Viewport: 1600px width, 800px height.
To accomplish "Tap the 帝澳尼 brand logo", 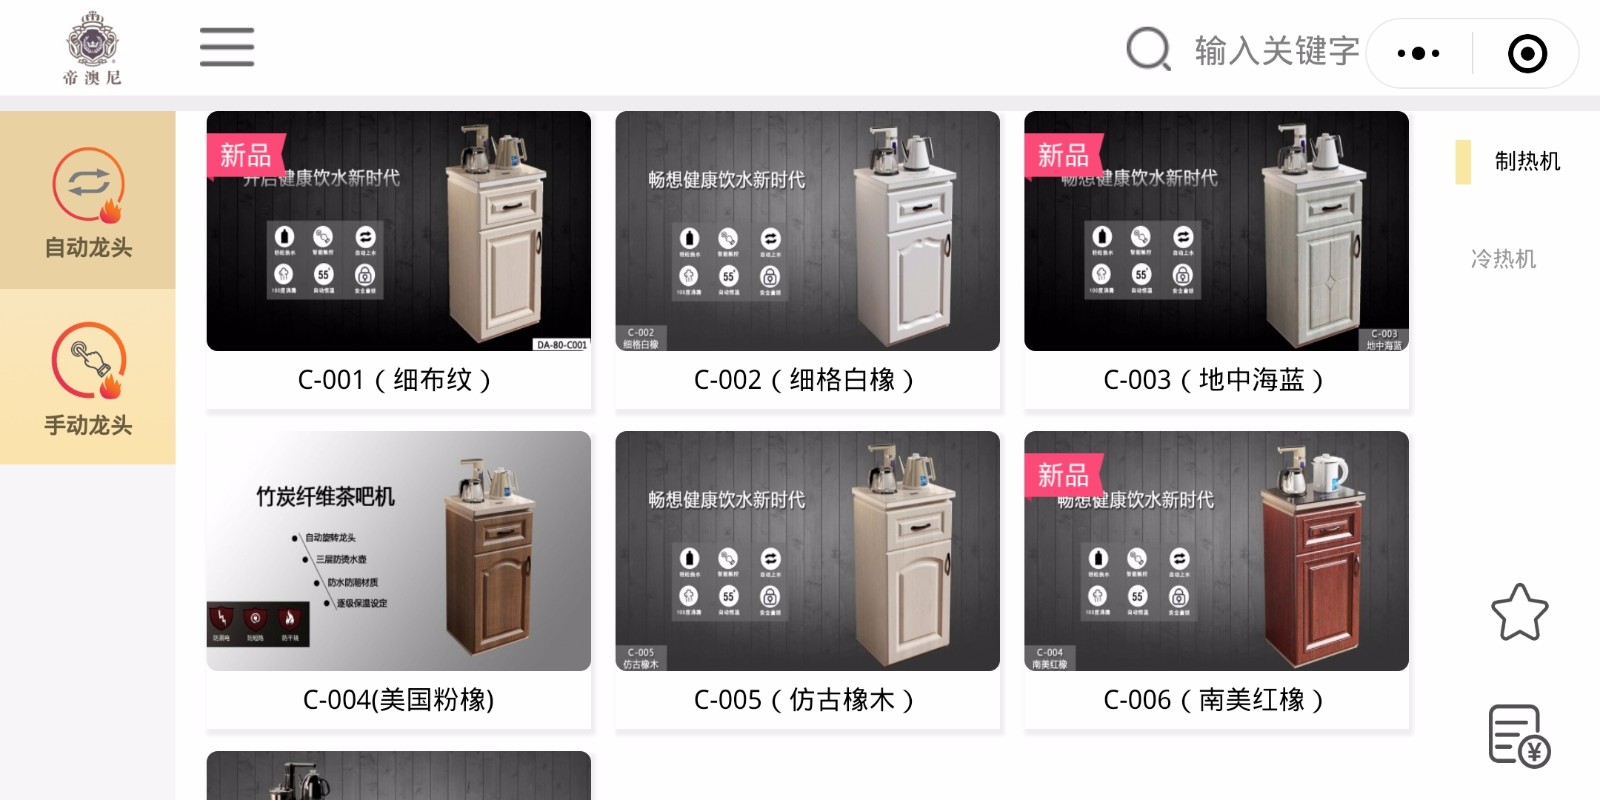I will [x=92, y=48].
